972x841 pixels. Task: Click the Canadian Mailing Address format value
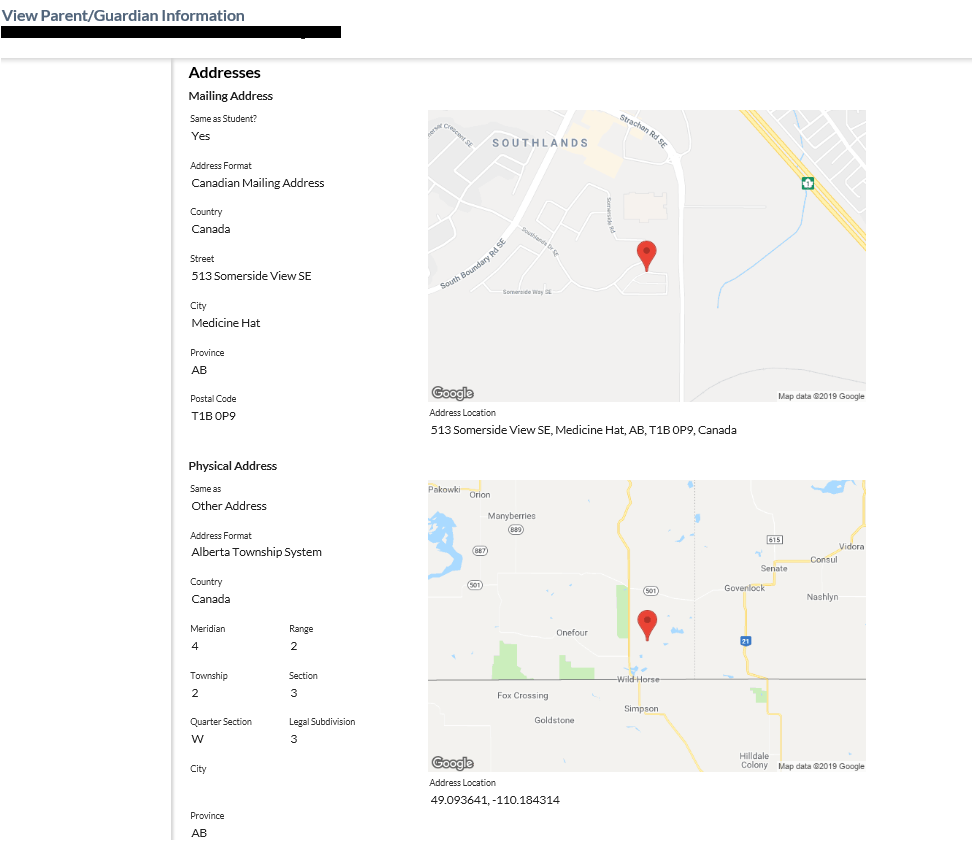click(257, 183)
